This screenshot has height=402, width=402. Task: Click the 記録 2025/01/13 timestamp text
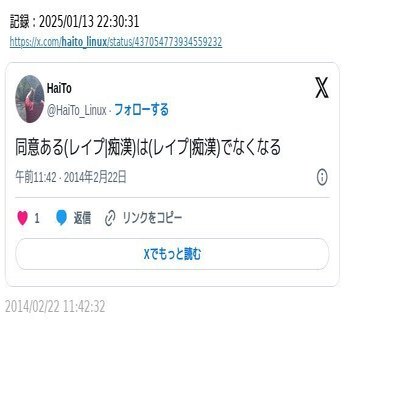(x=74, y=22)
